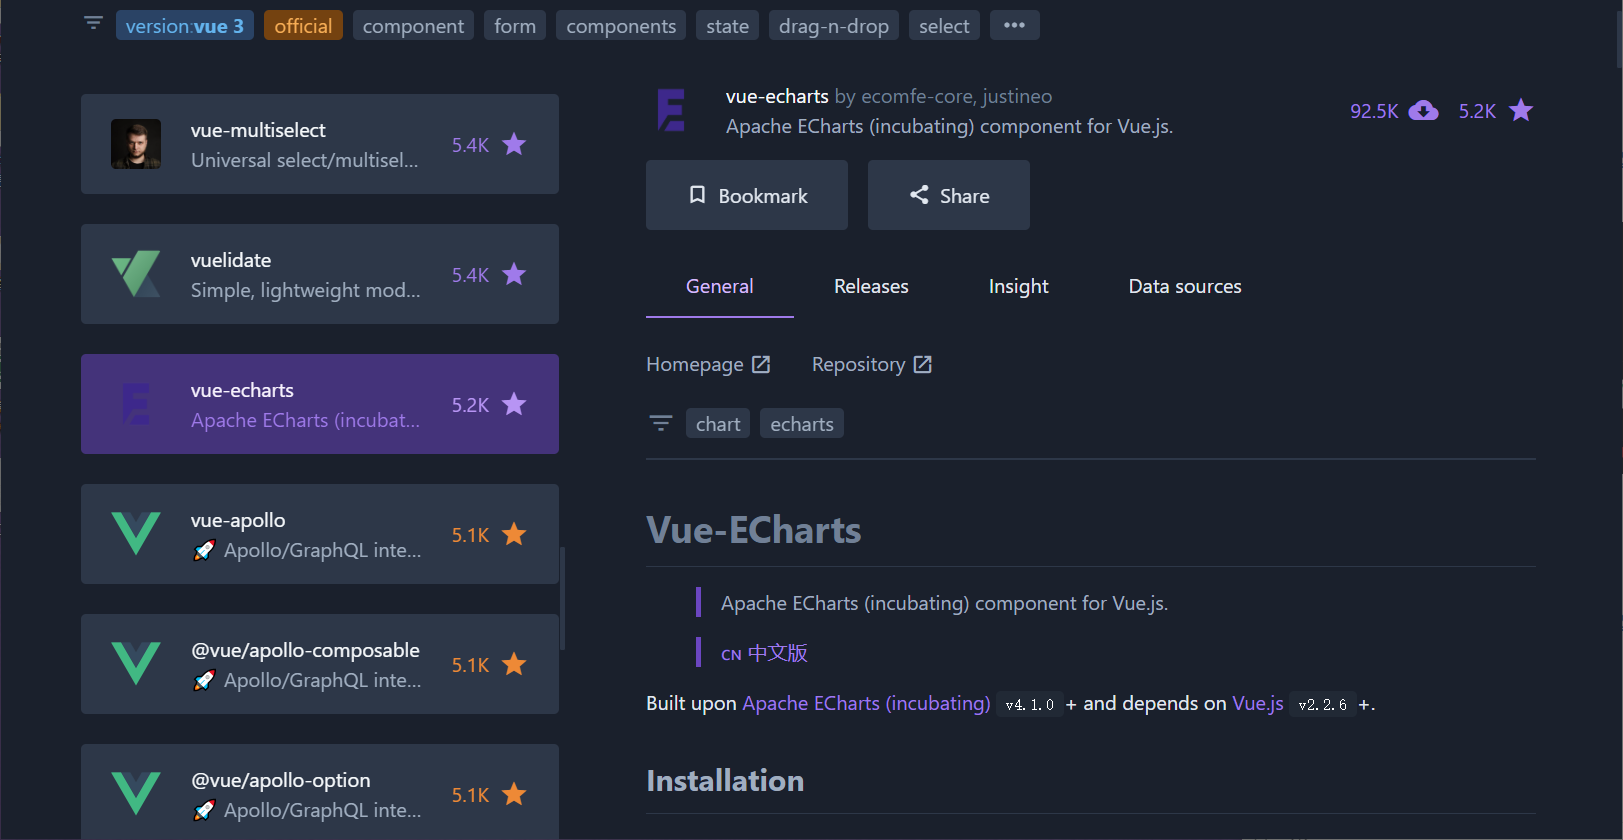
Task: Toggle the select filter tag
Action: (x=944, y=26)
